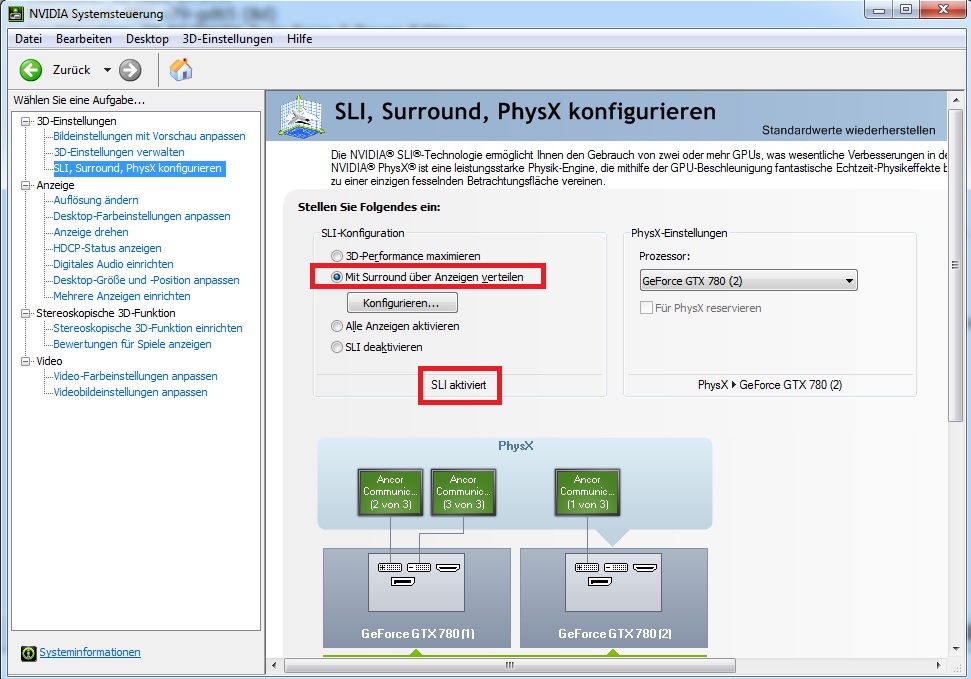
Task: Click the green Zurück back arrow icon
Action: coord(30,70)
